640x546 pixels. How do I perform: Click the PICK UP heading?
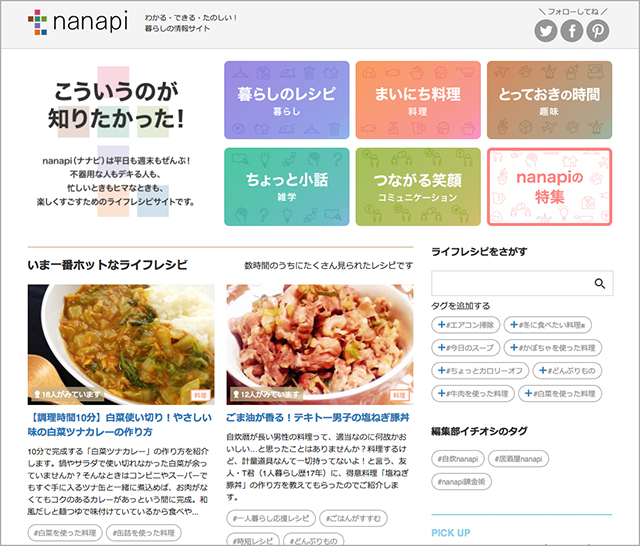(451, 533)
